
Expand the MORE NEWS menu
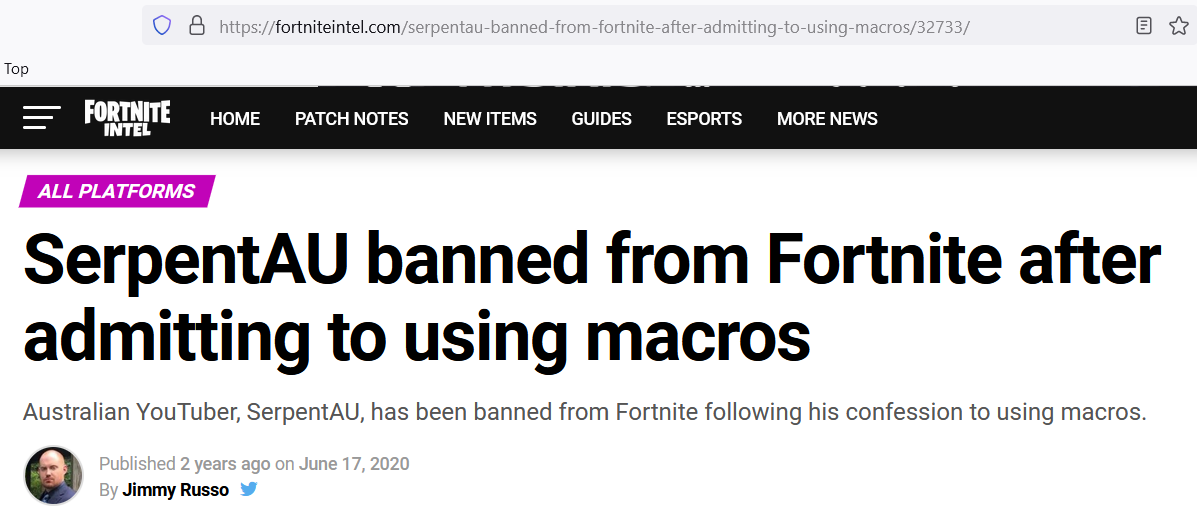coord(827,119)
